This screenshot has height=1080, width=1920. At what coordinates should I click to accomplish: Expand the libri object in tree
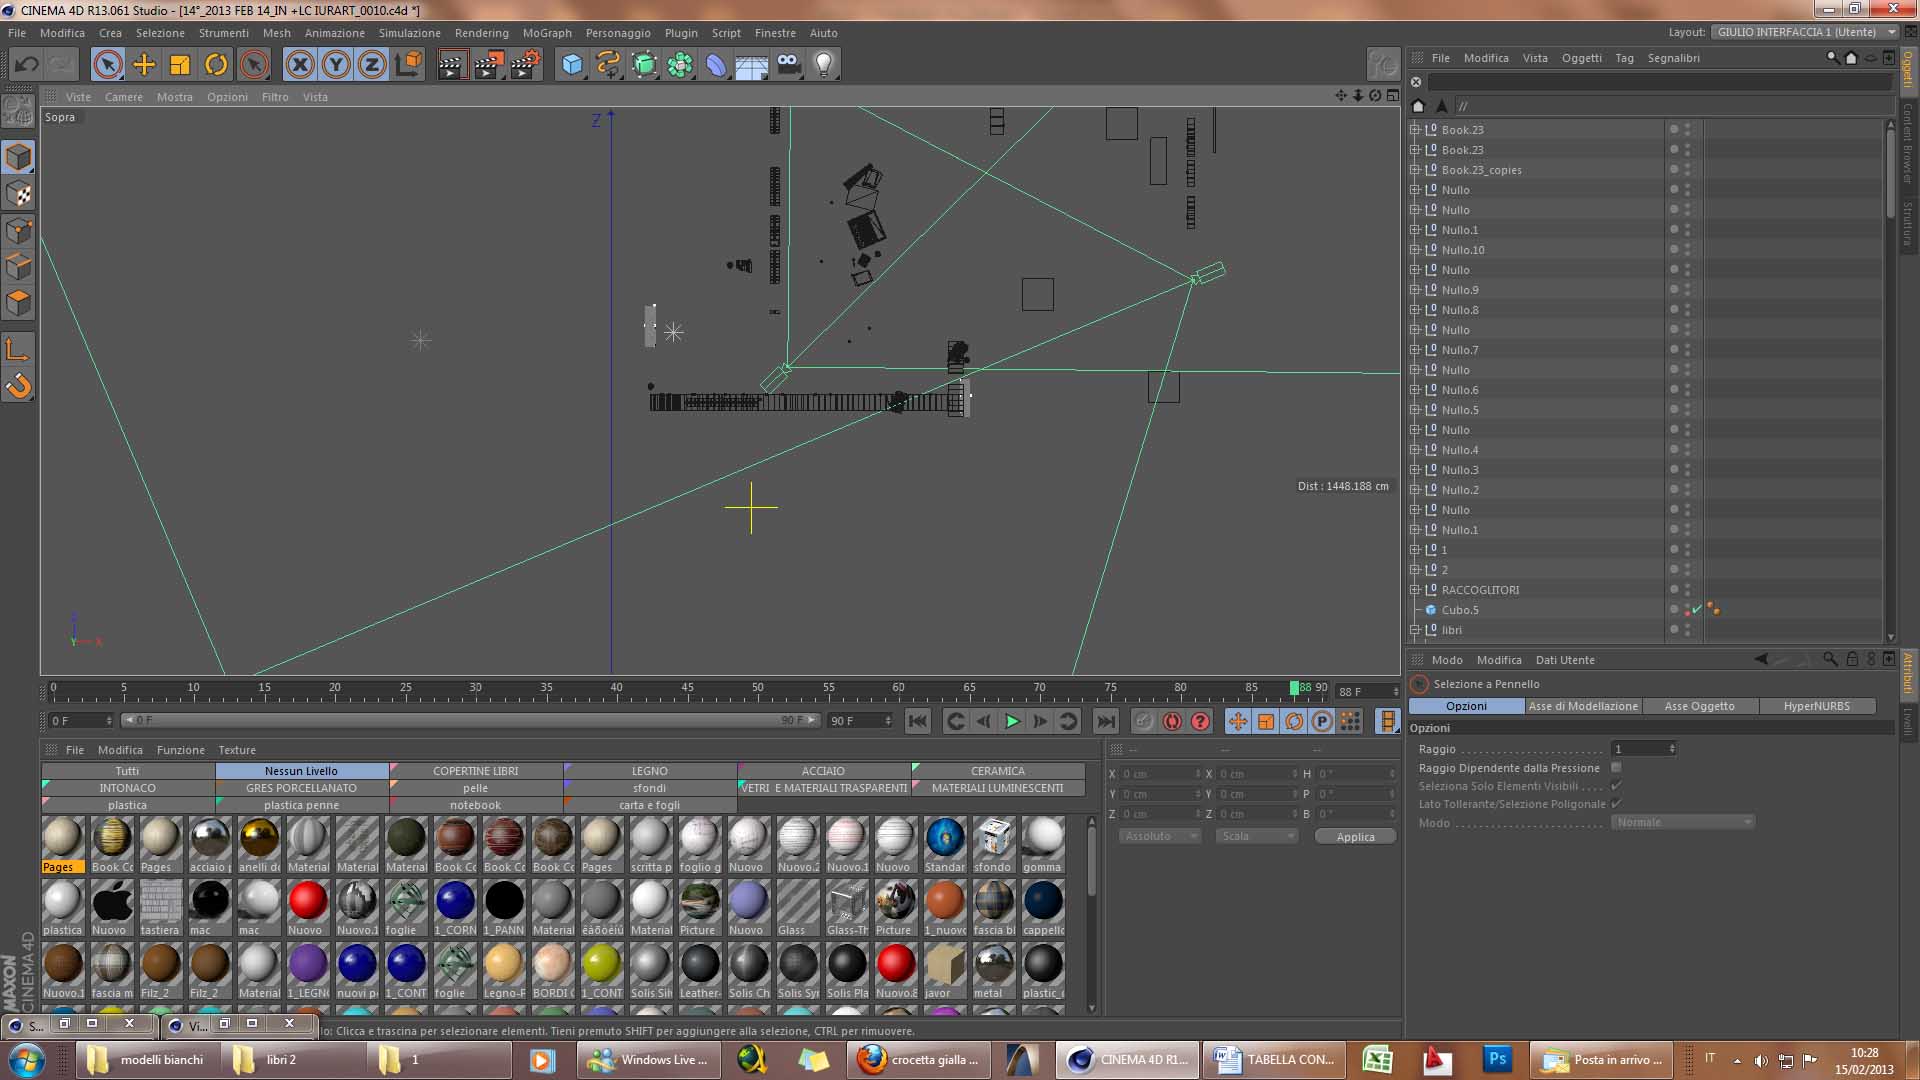(1415, 630)
